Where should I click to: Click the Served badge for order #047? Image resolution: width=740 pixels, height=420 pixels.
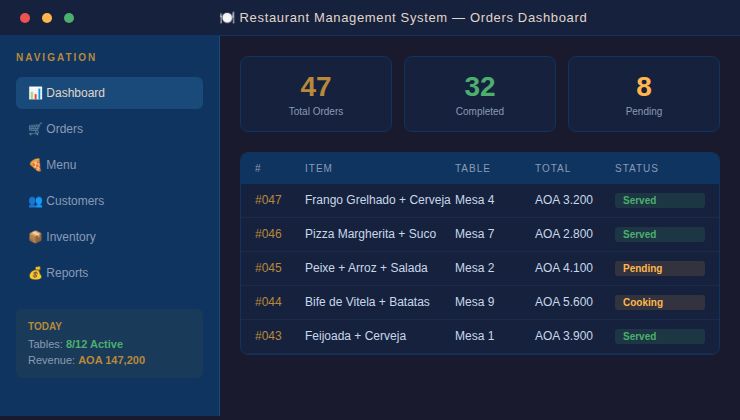click(660, 201)
